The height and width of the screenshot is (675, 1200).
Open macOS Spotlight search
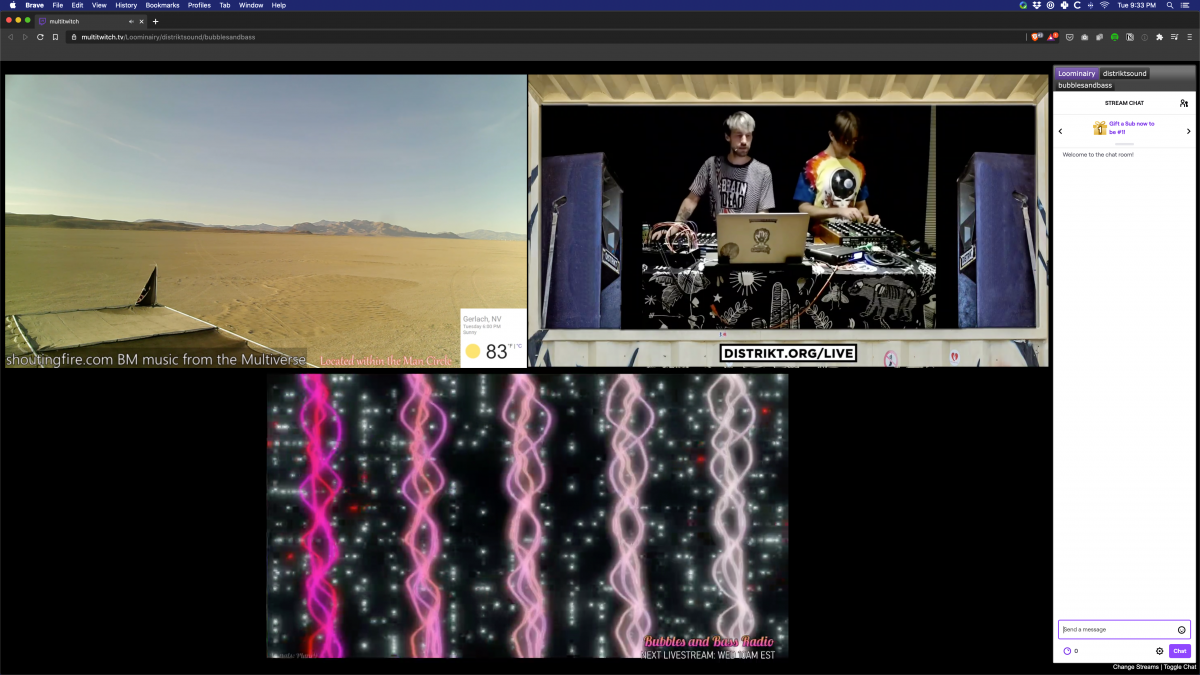pos(1170,5)
